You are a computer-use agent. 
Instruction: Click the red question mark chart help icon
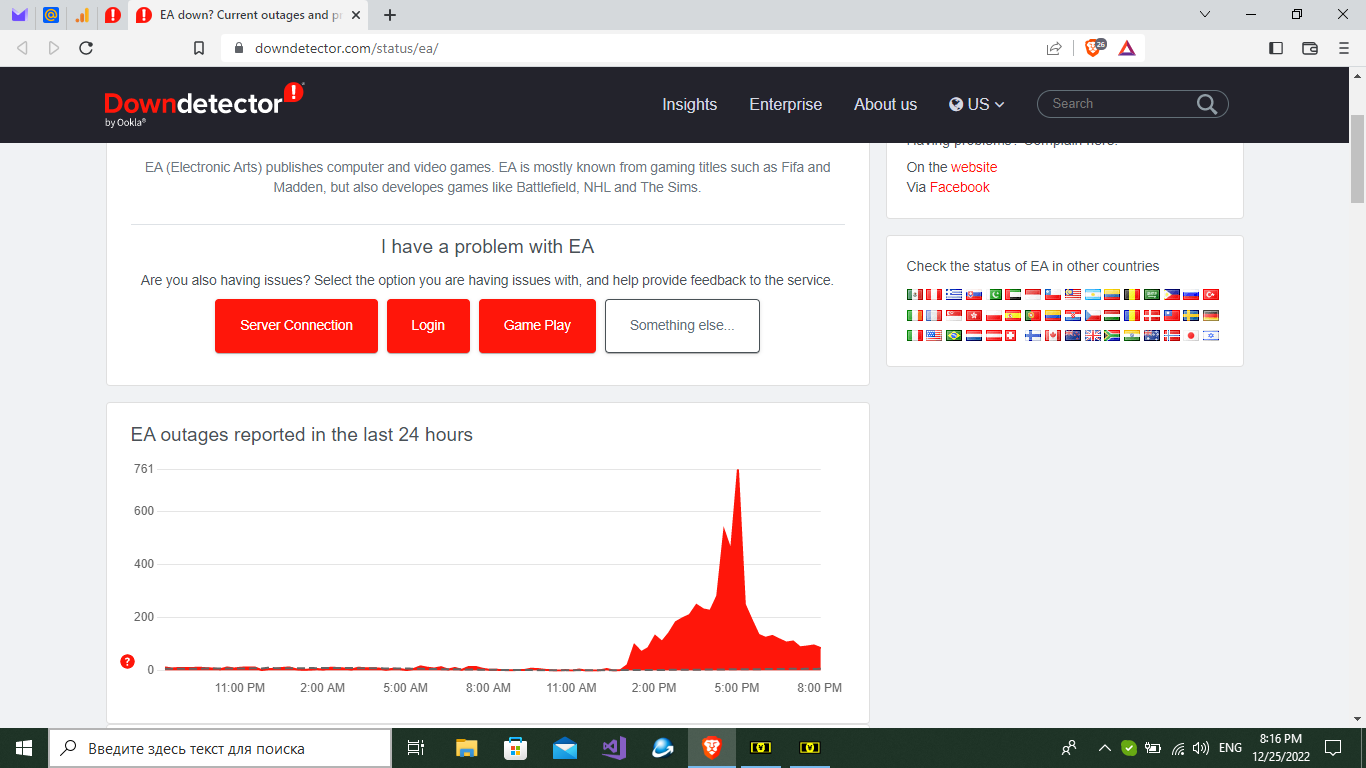click(x=127, y=661)
